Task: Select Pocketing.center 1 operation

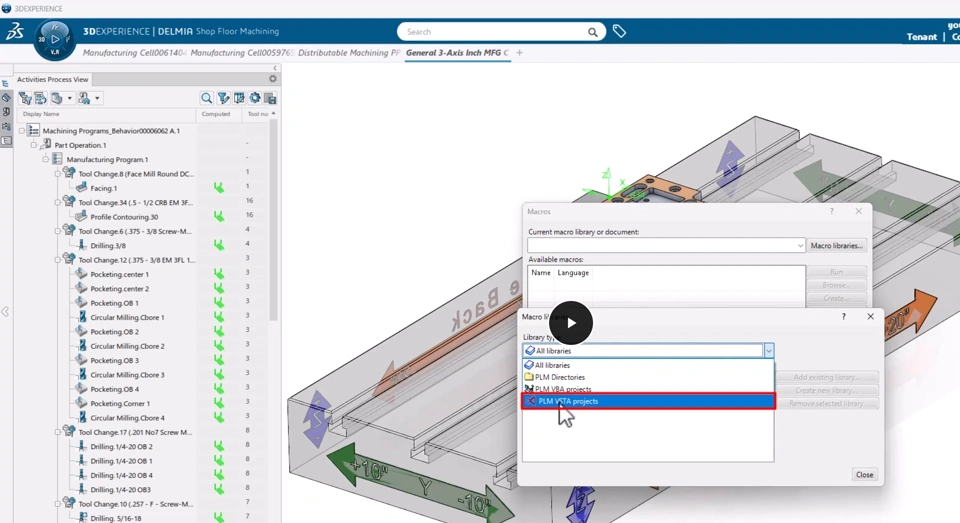Action: 119,274
